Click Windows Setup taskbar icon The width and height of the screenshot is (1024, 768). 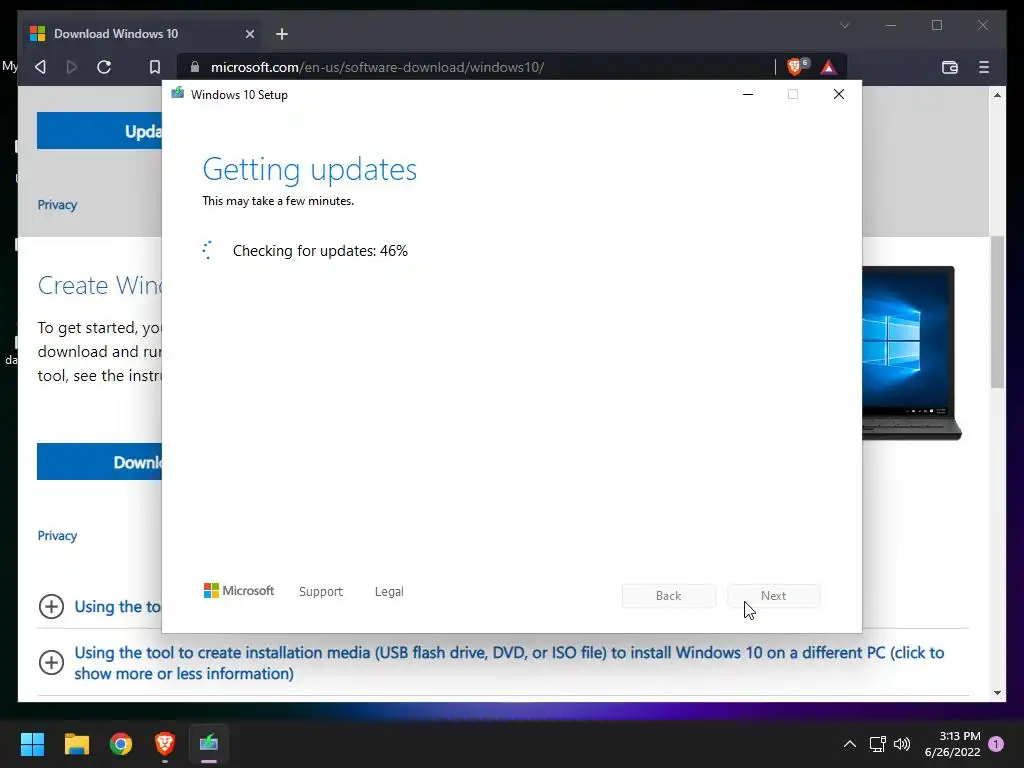[x=209, y=744]
